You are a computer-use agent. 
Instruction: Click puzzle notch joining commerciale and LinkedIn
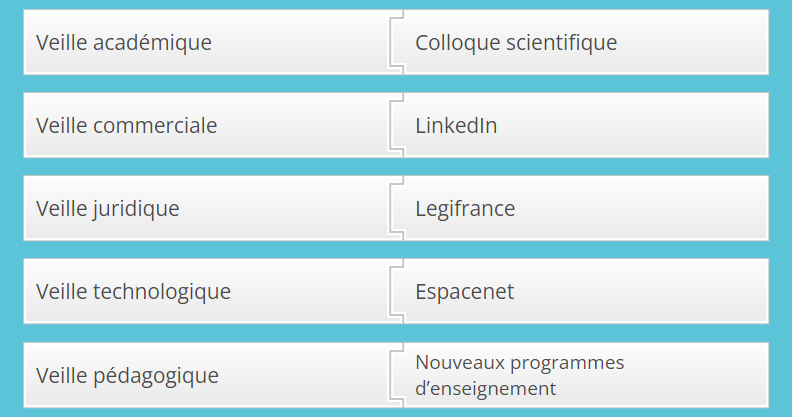tap(397, 126)
